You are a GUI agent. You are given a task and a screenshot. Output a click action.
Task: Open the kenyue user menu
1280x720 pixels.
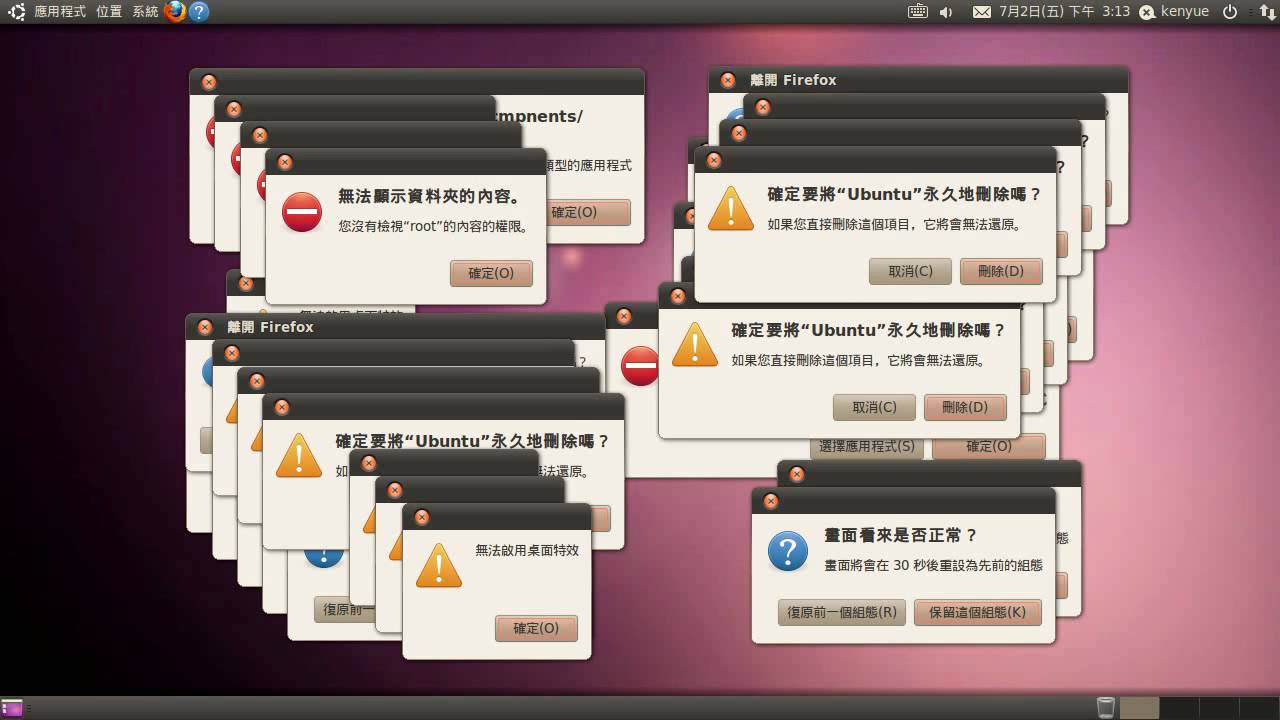pos(1185,12)
